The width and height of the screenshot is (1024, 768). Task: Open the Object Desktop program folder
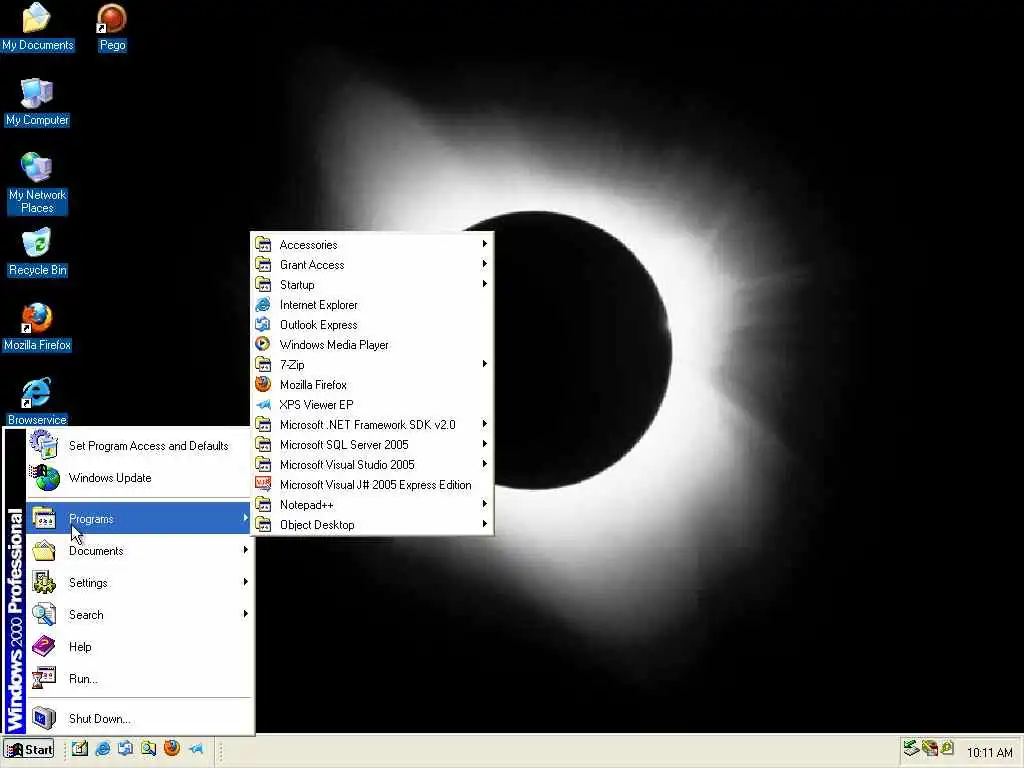point(372,525)
